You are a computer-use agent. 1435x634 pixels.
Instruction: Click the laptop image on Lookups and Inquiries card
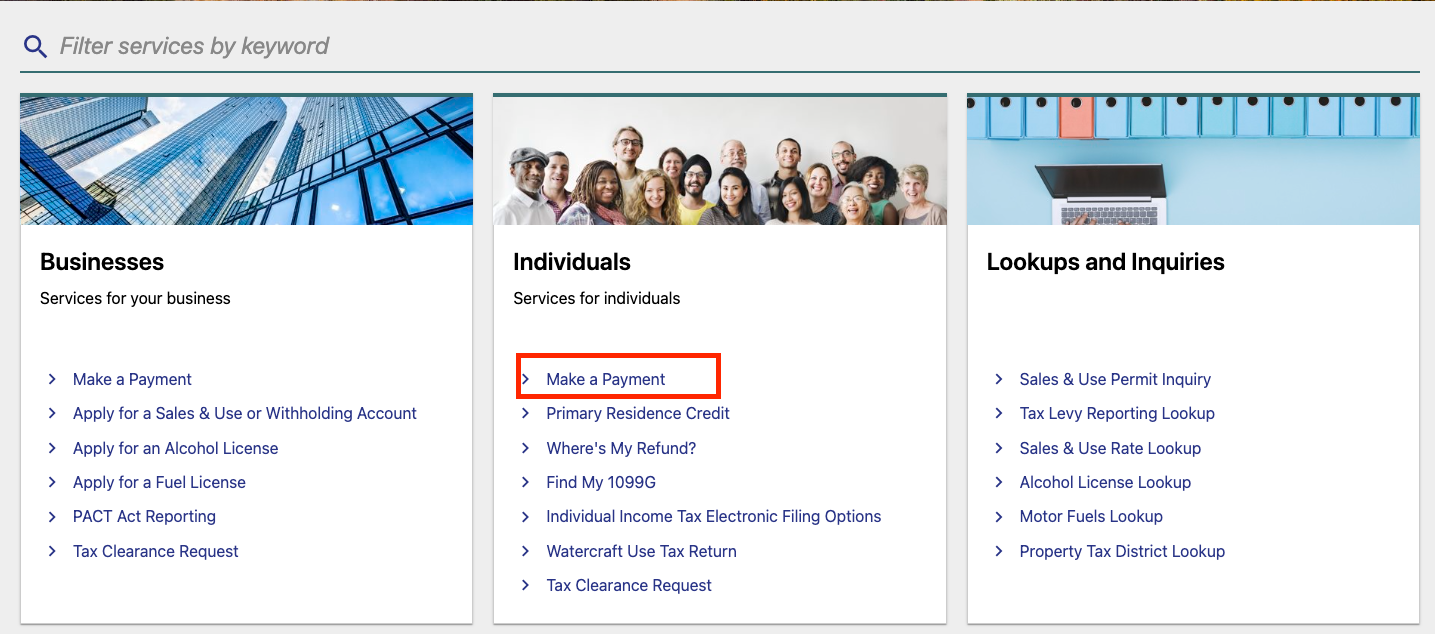click(1193, 160)
